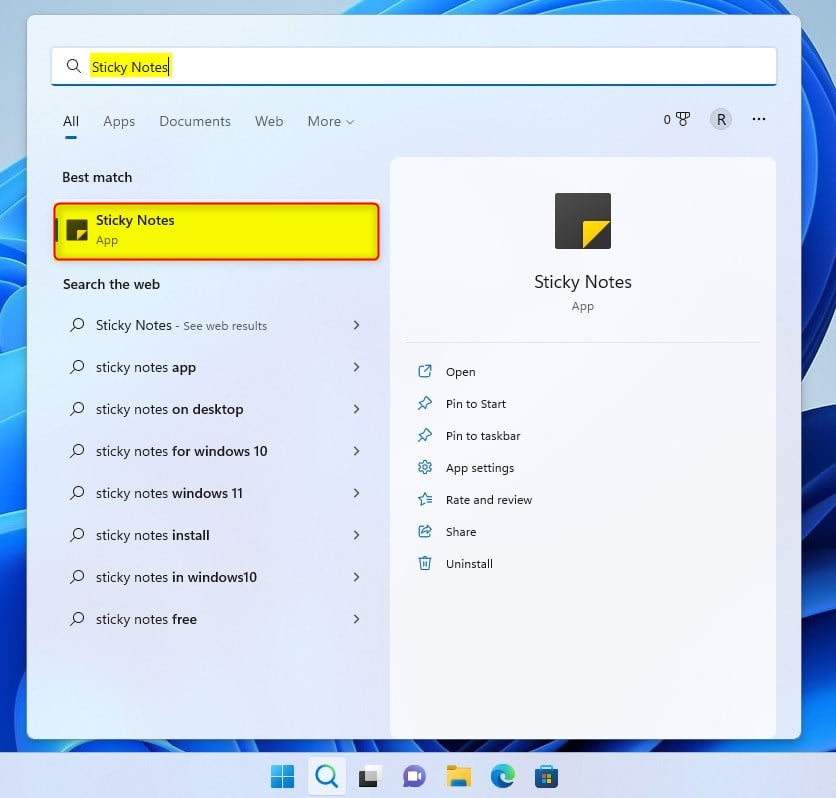836x798 pixels.
Task: Choose Pin to Start action
Action: (476, 404)
